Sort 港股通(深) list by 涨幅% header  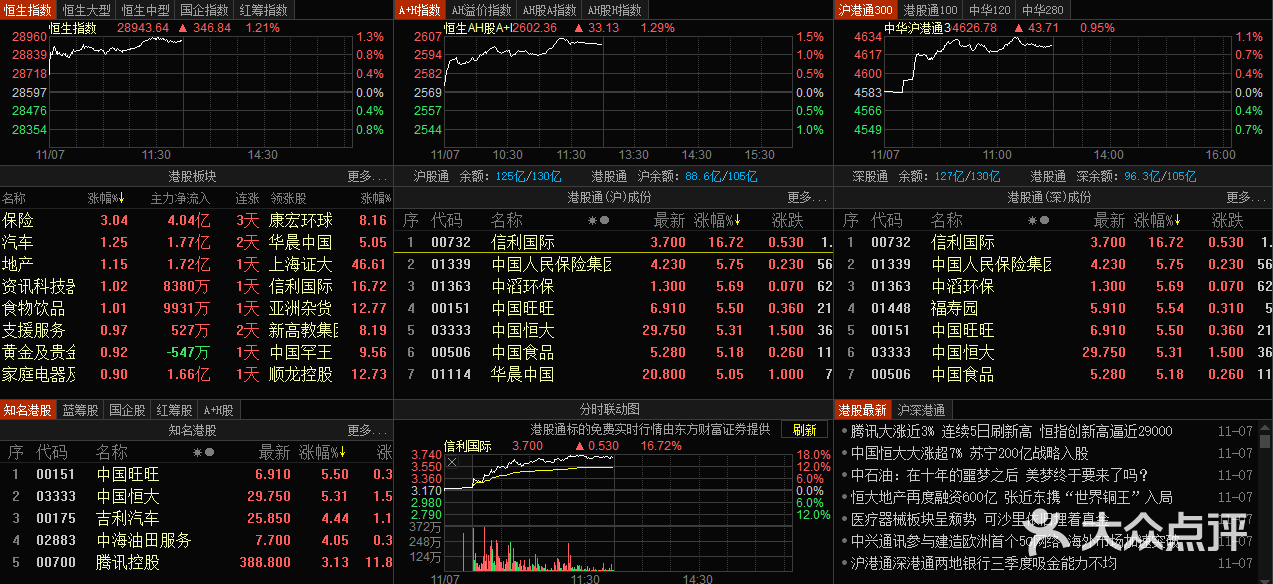point(1156,220)
